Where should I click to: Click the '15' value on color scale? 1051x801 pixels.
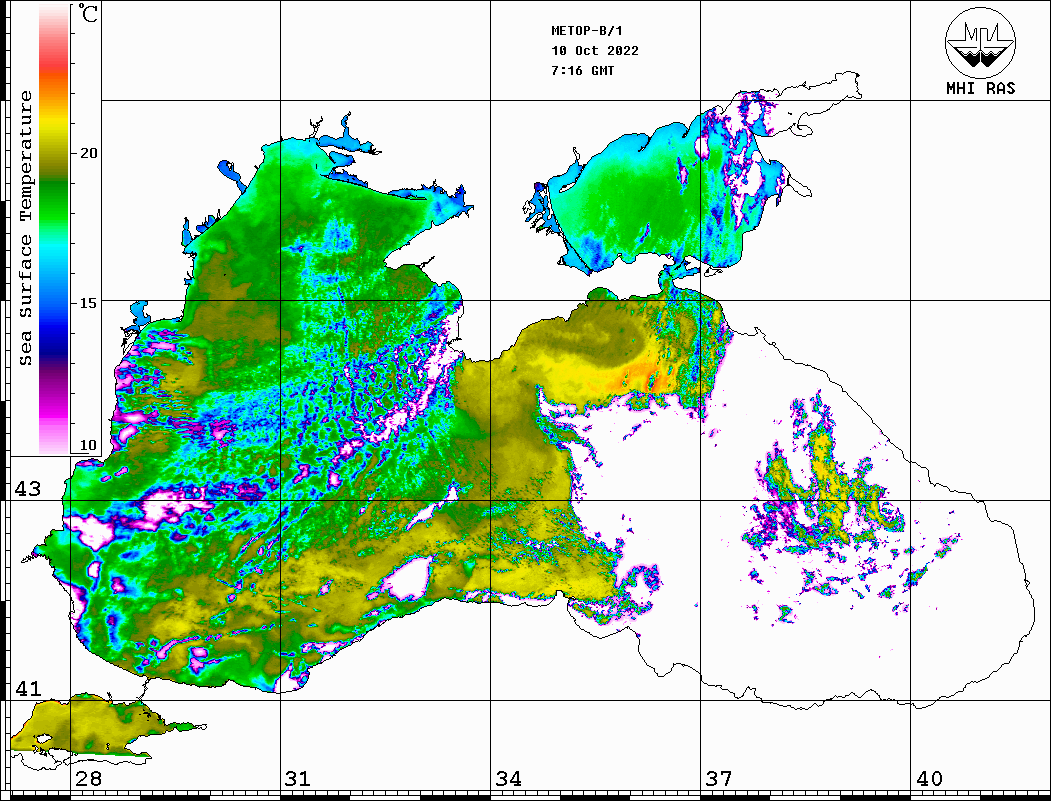pyautogui.click(x=88, y=303)
